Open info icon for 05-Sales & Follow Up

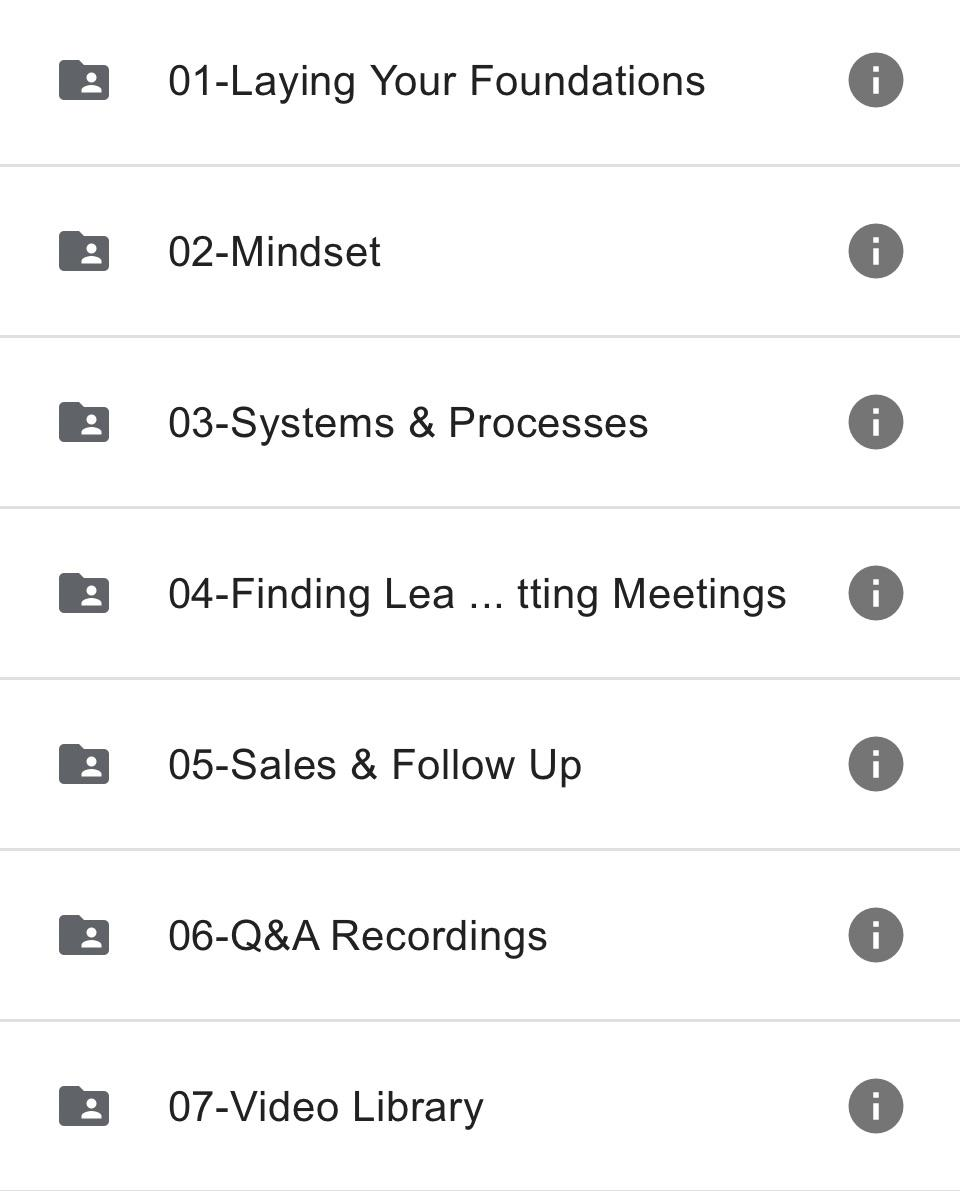pyautogui.click(x=876, y=763)
